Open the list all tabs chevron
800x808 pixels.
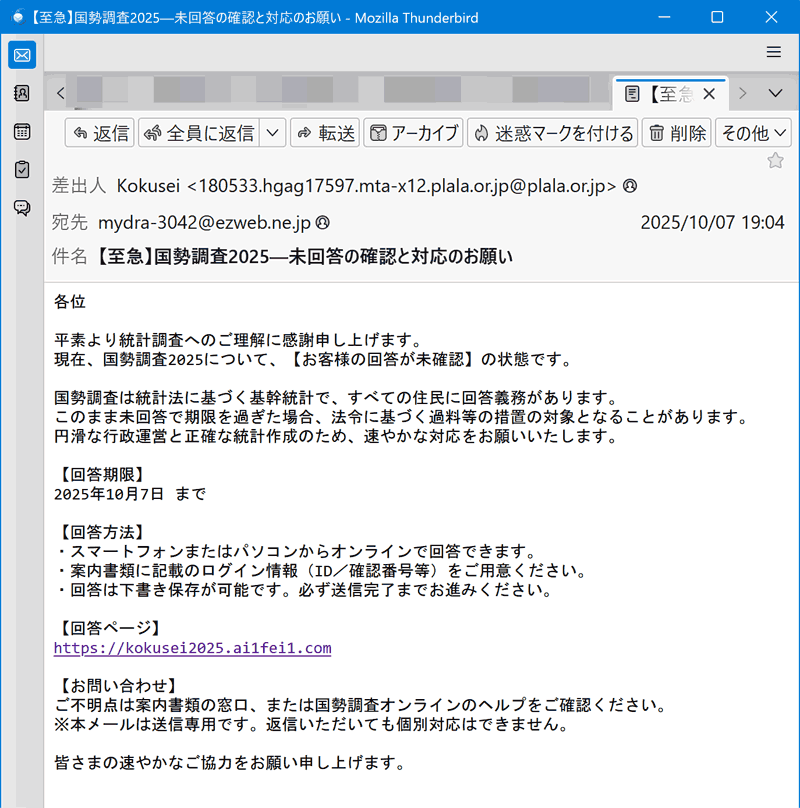(775, 94)
